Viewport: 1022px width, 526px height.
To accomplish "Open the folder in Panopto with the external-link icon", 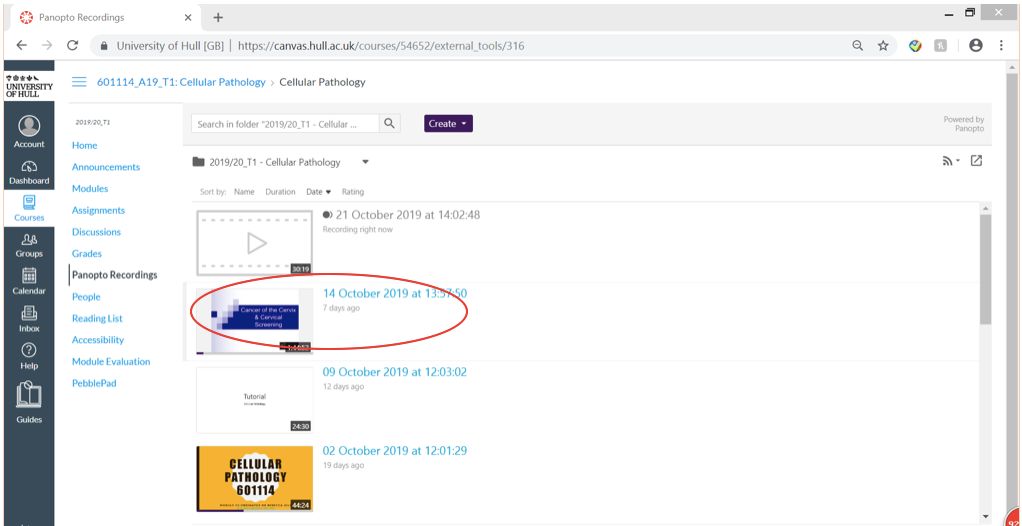I will 976,160.
